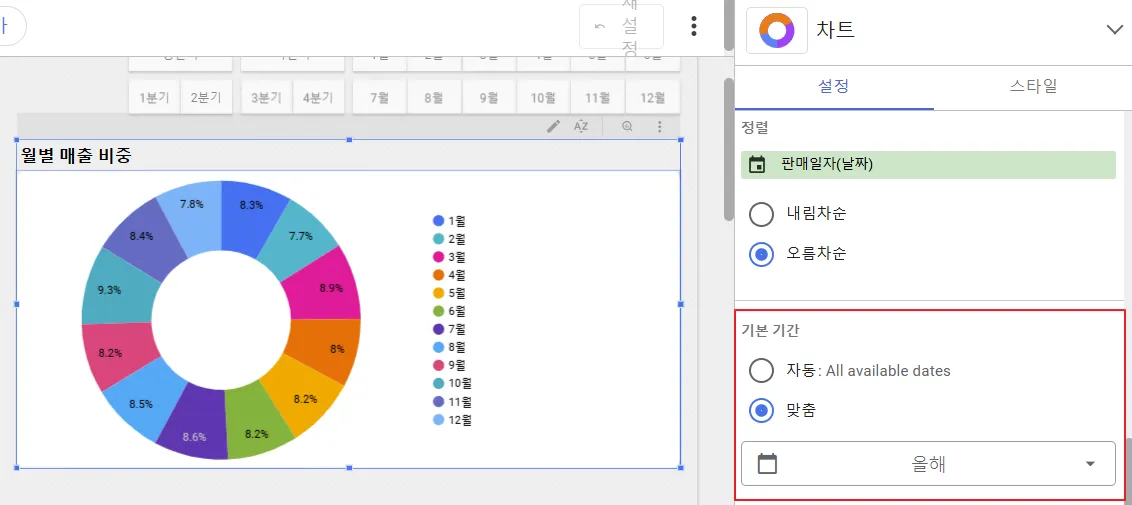Click the 9월 filter button

(489, 97)
